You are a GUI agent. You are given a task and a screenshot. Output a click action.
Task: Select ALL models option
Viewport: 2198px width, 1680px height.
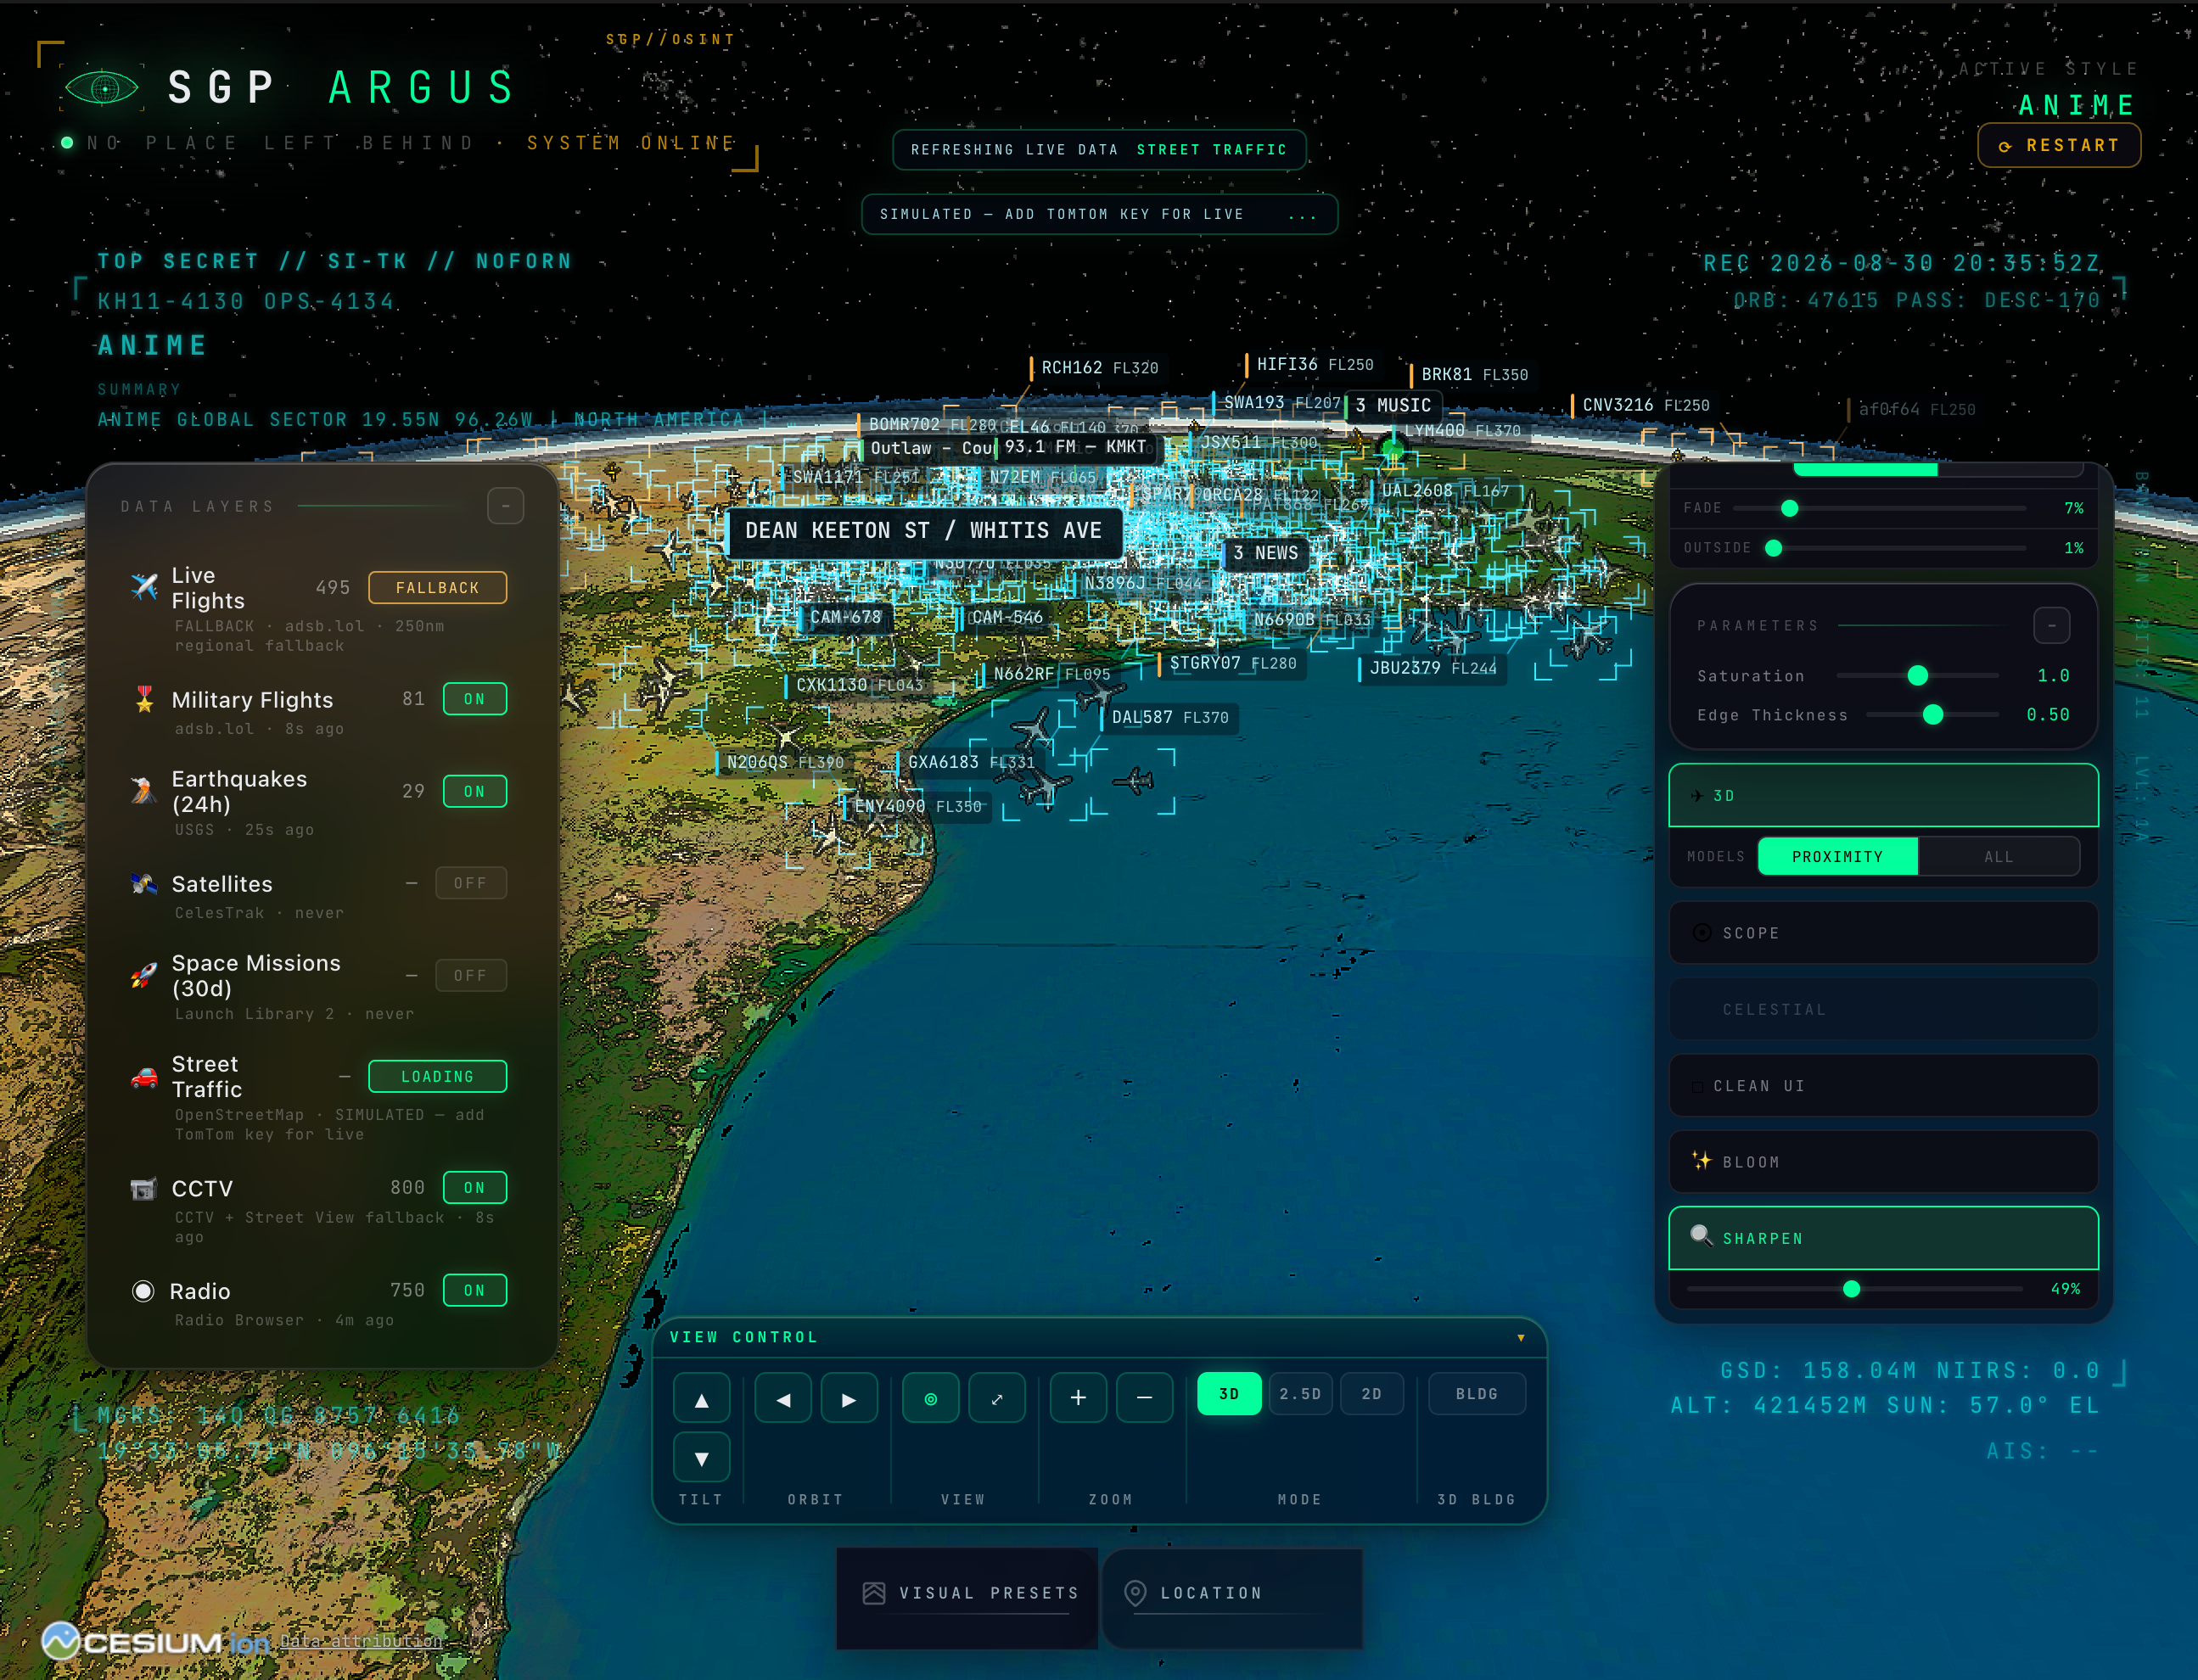click(x=1999, y=857)
